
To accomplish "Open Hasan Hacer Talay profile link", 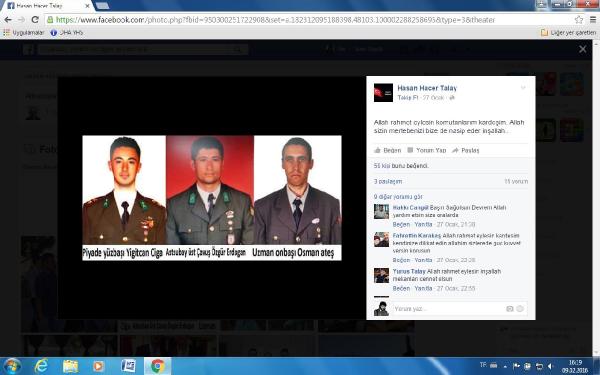I will [x=427, y=88].
